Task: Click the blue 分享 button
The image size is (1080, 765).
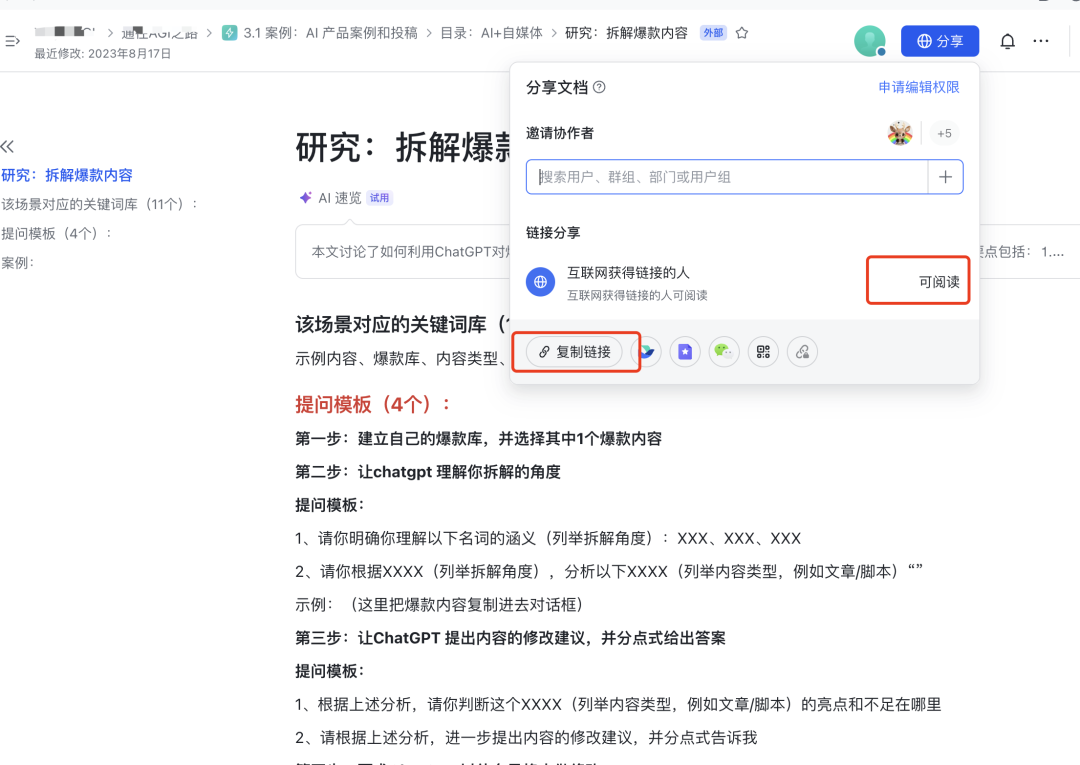Action: [939, 40]
